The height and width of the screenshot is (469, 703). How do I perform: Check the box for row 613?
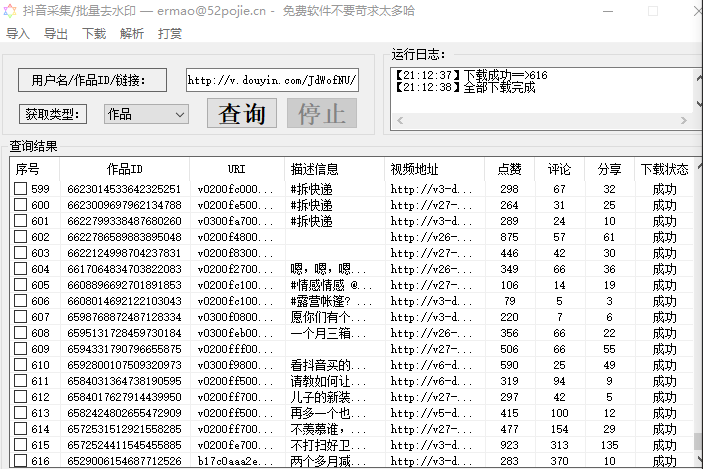click(20, 413)
